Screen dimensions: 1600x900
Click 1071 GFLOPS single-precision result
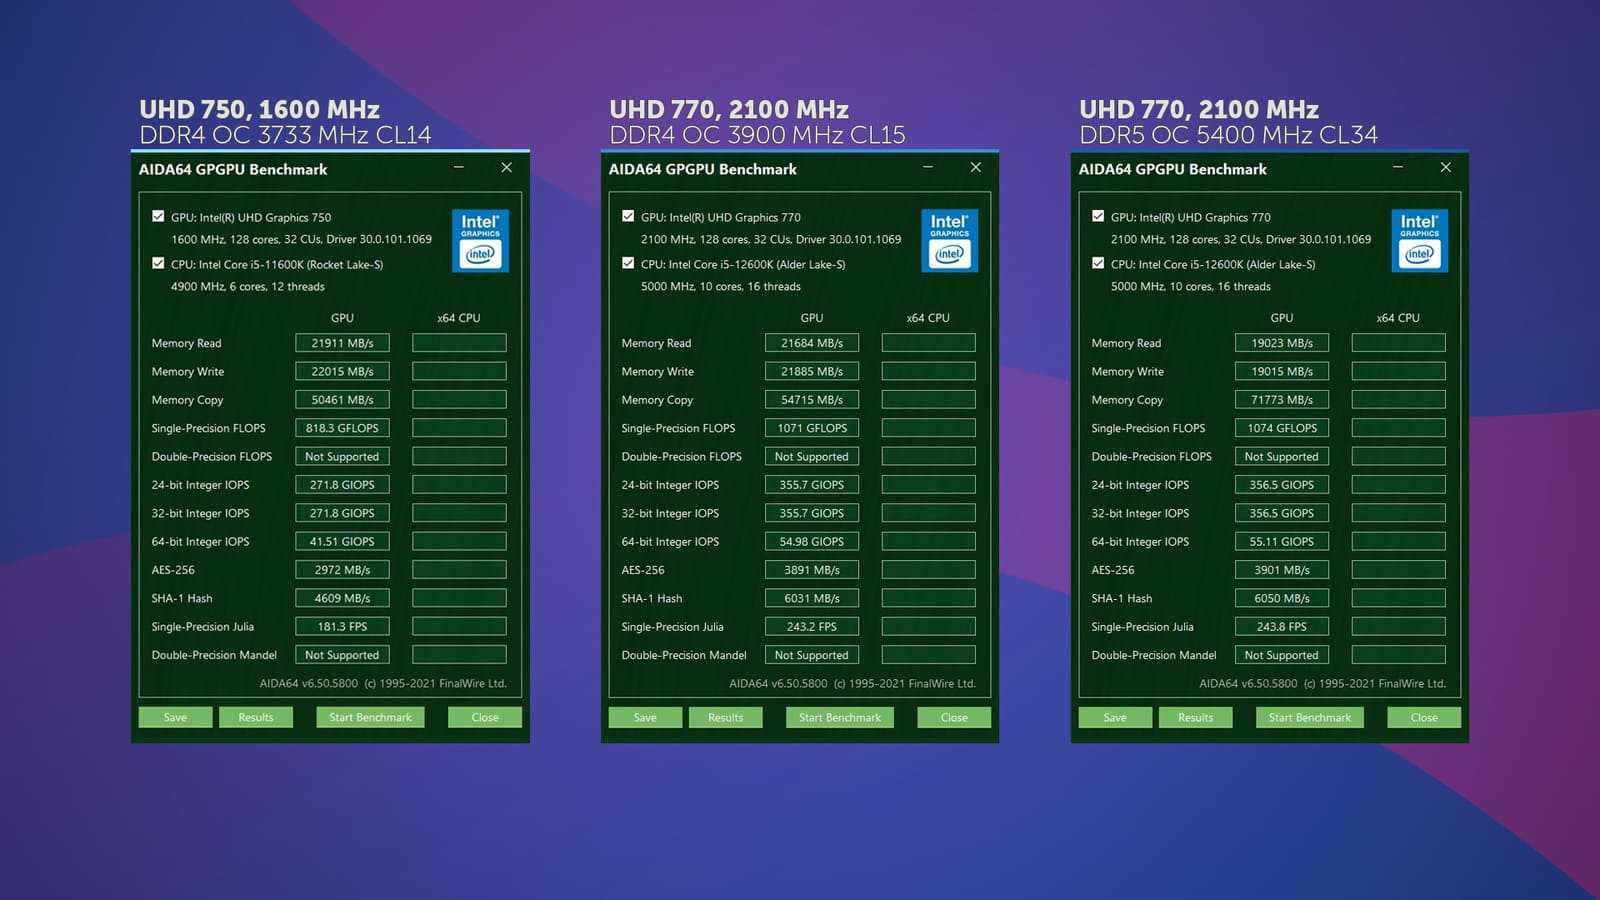click(812, 428)
